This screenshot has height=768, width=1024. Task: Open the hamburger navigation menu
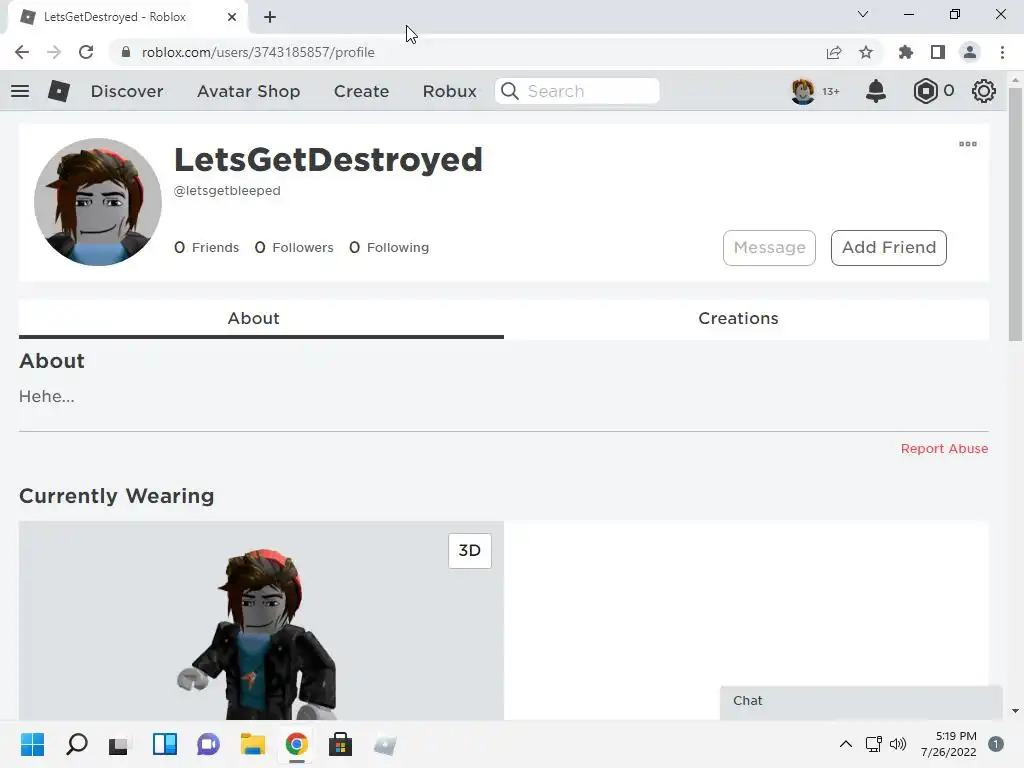(20, 91)
